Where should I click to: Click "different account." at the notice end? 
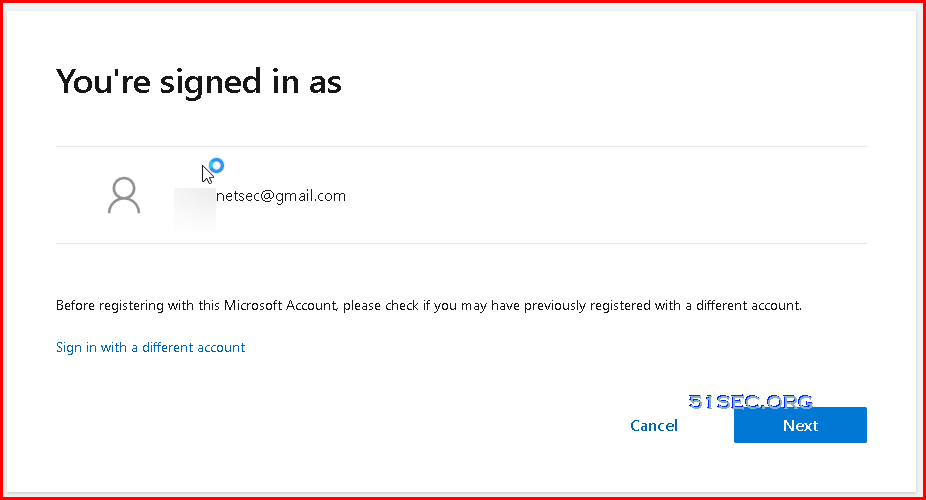coord(749,306)
